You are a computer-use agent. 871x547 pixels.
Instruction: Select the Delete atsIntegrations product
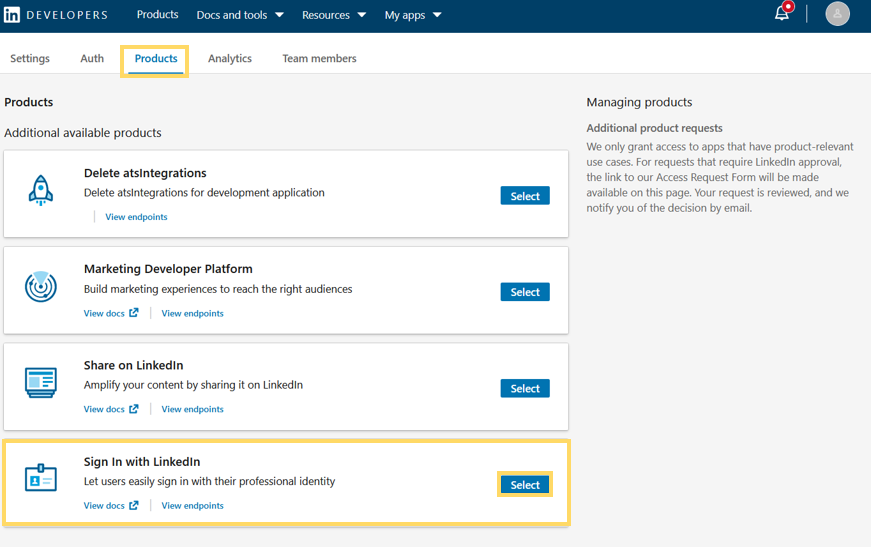525,195
